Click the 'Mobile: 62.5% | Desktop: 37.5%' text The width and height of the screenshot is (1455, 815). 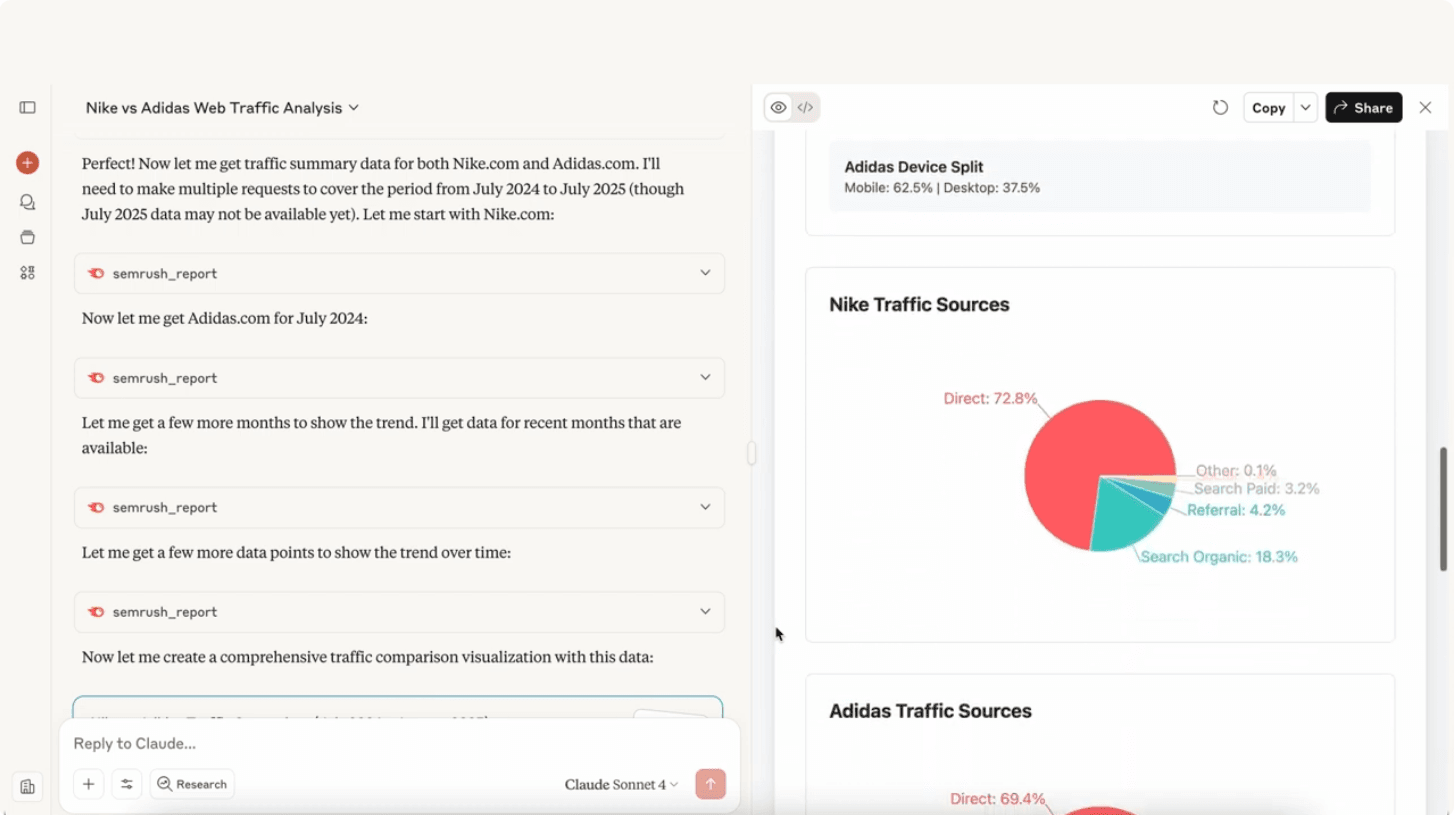tap(942, 188)
